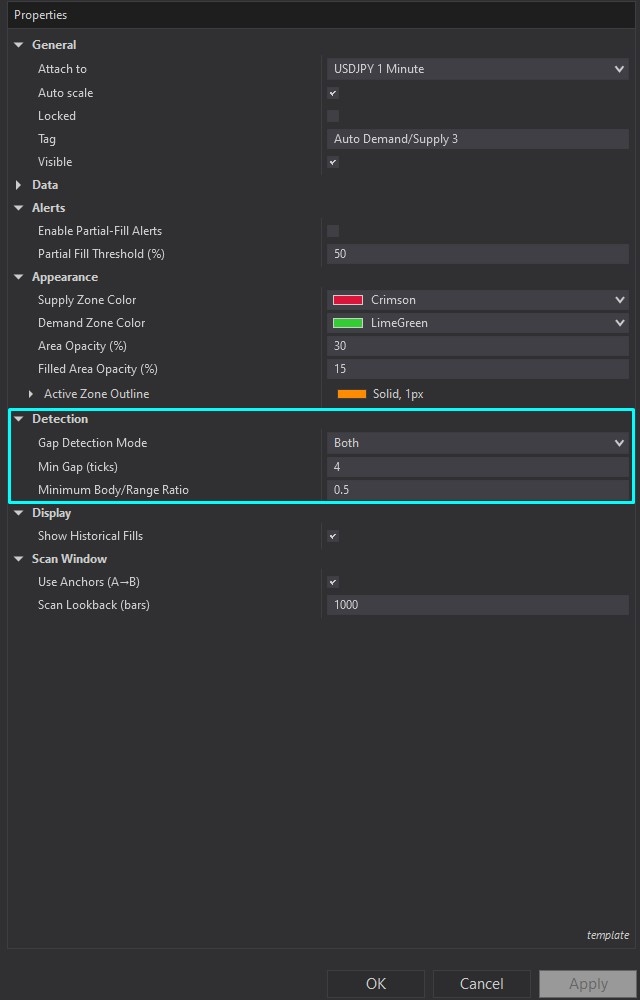Hide the object by unchecking Visible
640x1000 pixels.
(x=332, y=161)
